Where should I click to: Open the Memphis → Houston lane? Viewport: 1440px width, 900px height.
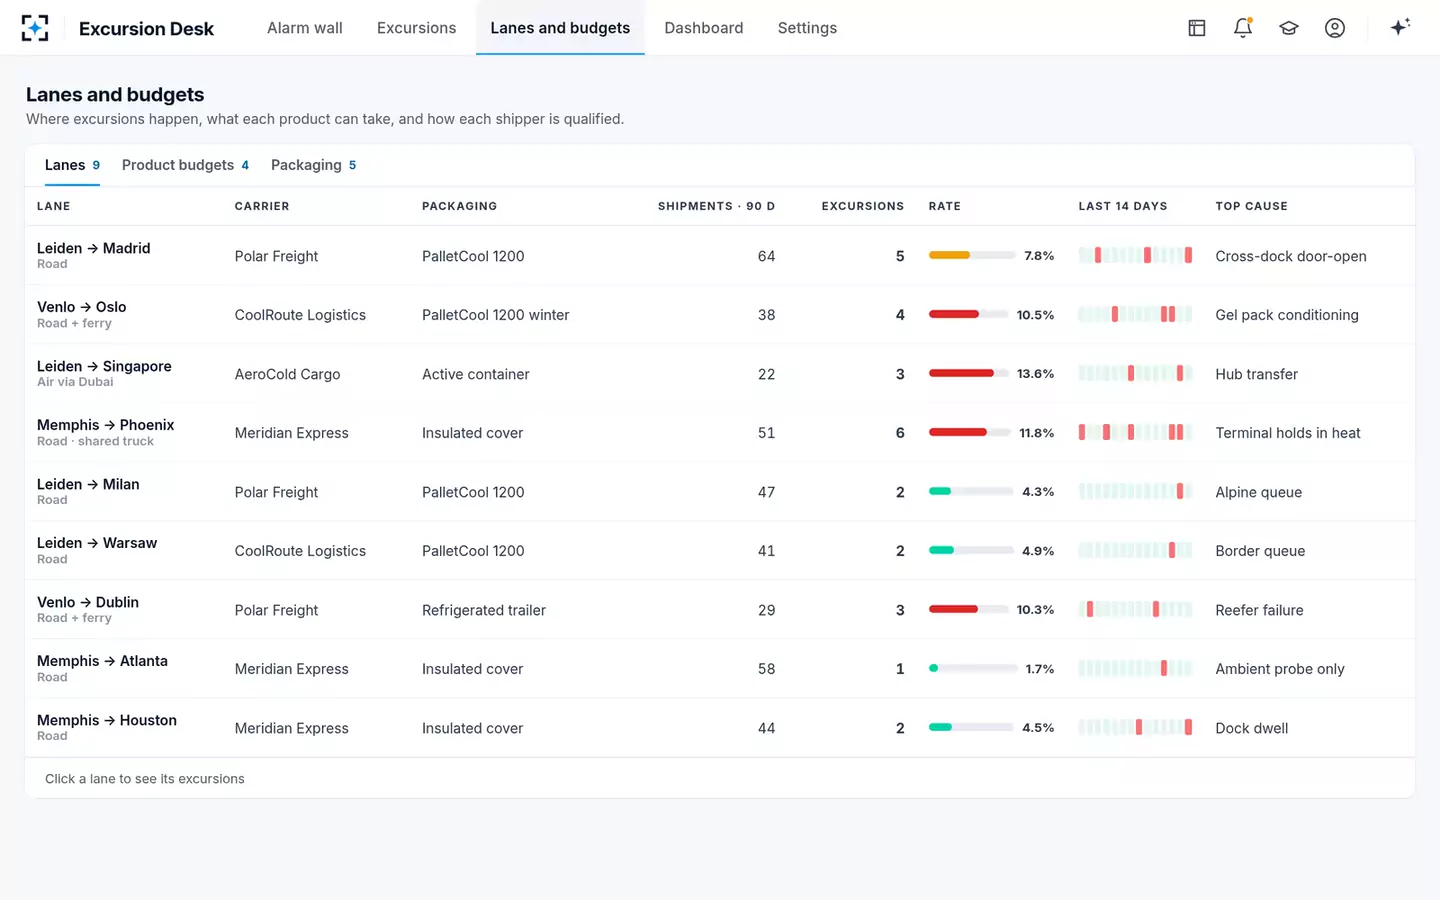(x=720, y=728)
